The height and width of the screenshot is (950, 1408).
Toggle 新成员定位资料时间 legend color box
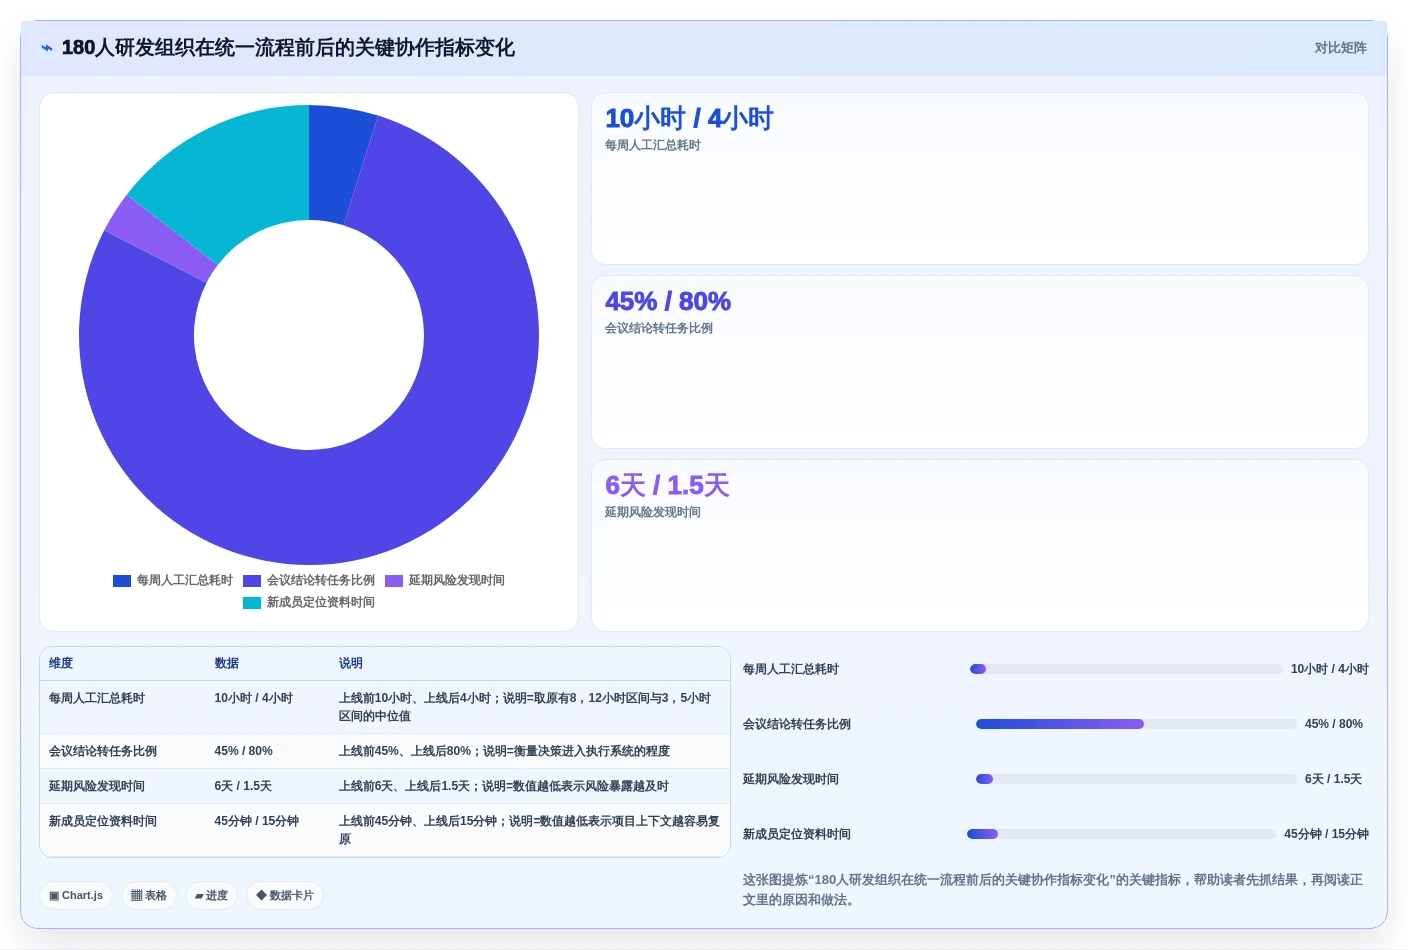[x=252, y=603]
